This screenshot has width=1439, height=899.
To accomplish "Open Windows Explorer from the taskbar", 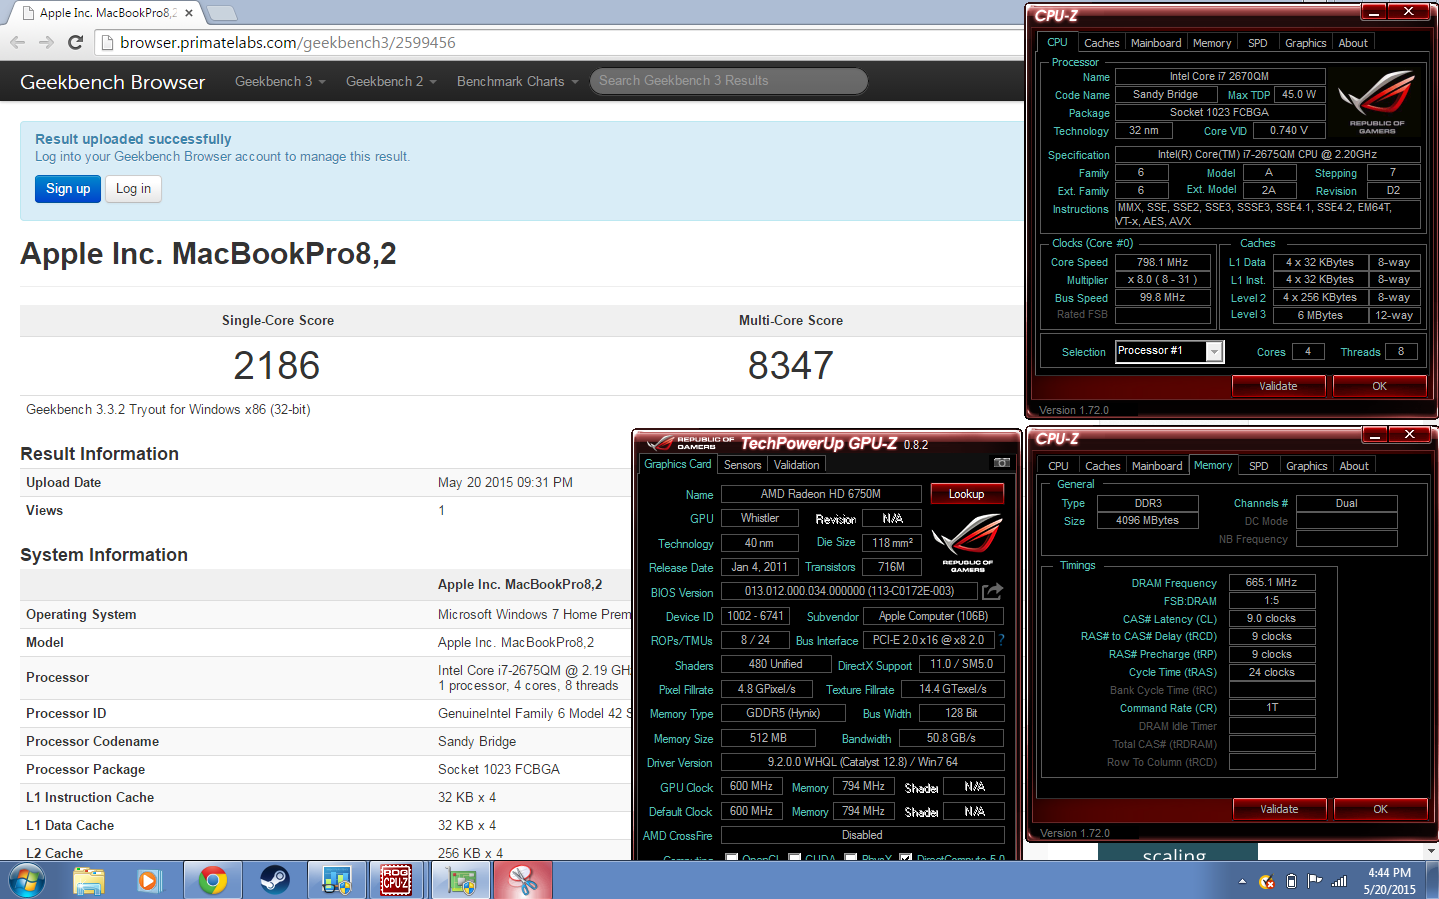I will (x=88, y=881).
